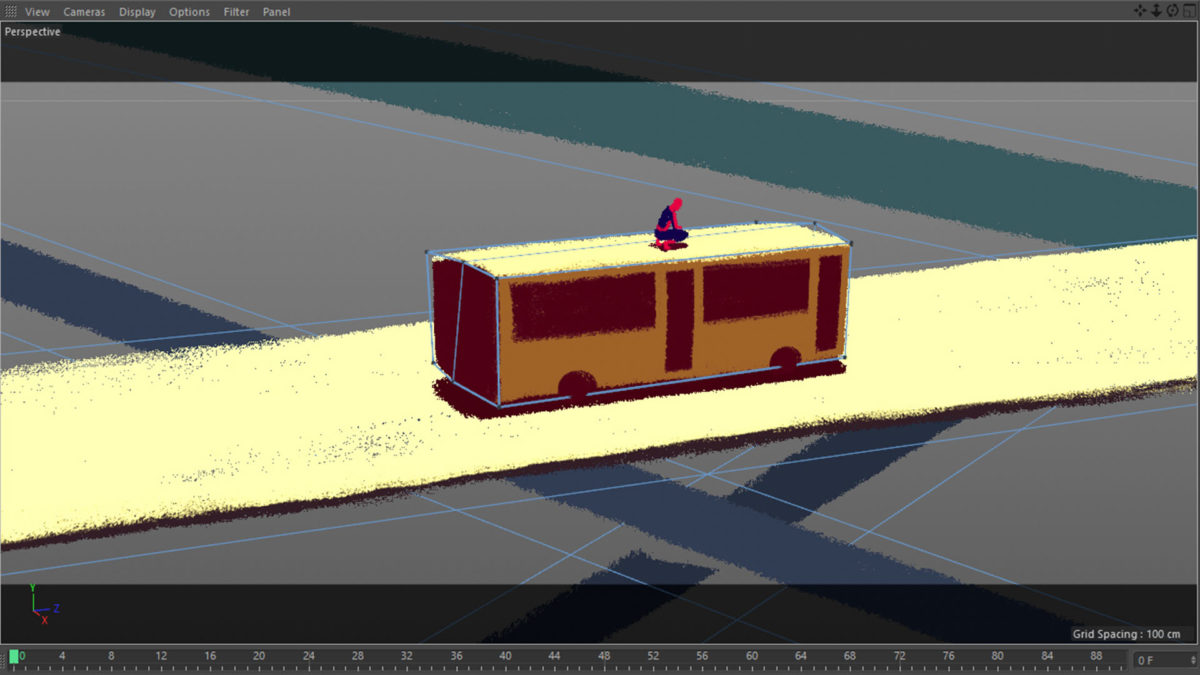
Task: Click the viewport zoom (dolly camera) icon
Action: [x=1156, y=11]
